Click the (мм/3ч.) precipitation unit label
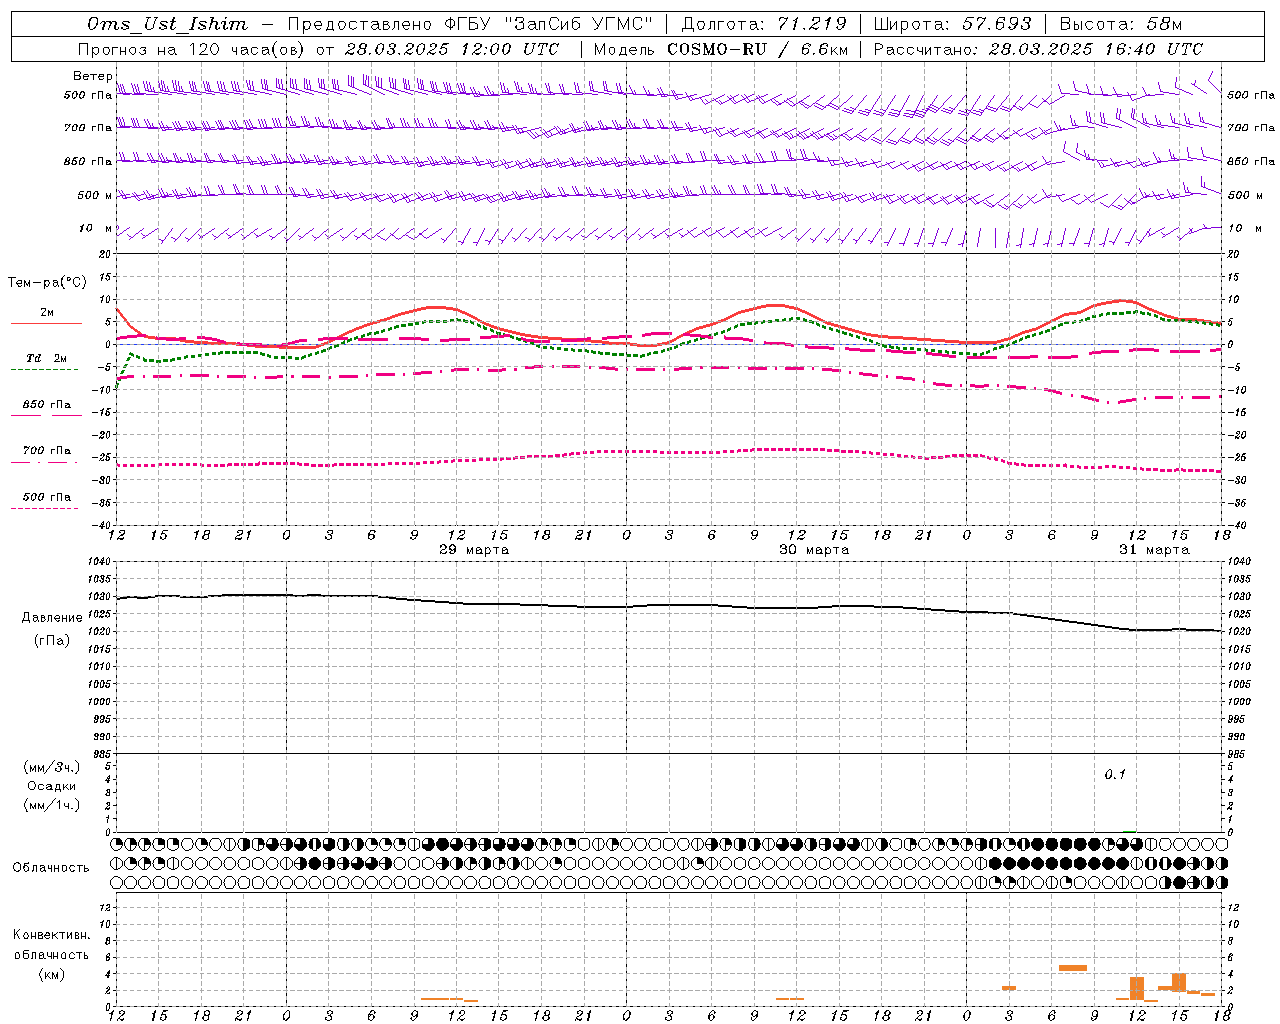The height and width of the screenshot is (1024, 1280). (52, 767)
